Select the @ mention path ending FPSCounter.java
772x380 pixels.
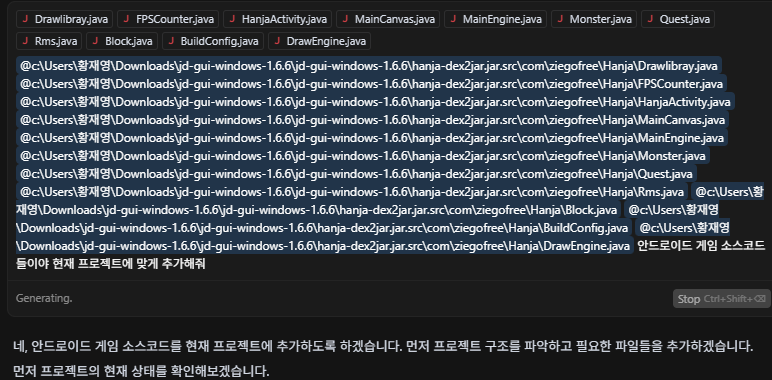pos(372,84)
